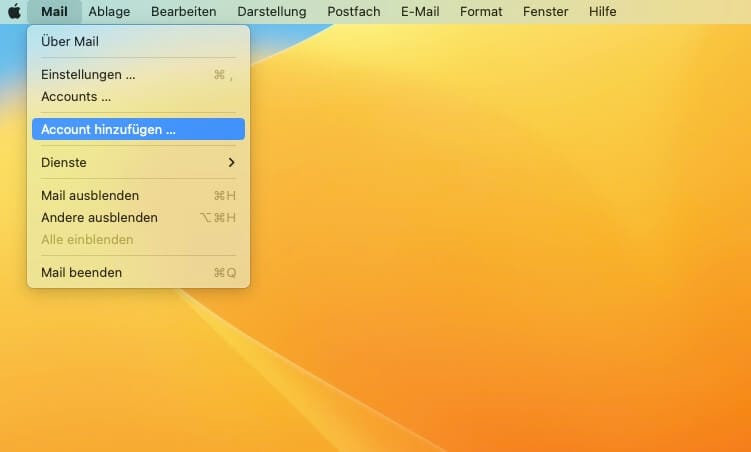Expand the Dienste submenu

(64, 163)
